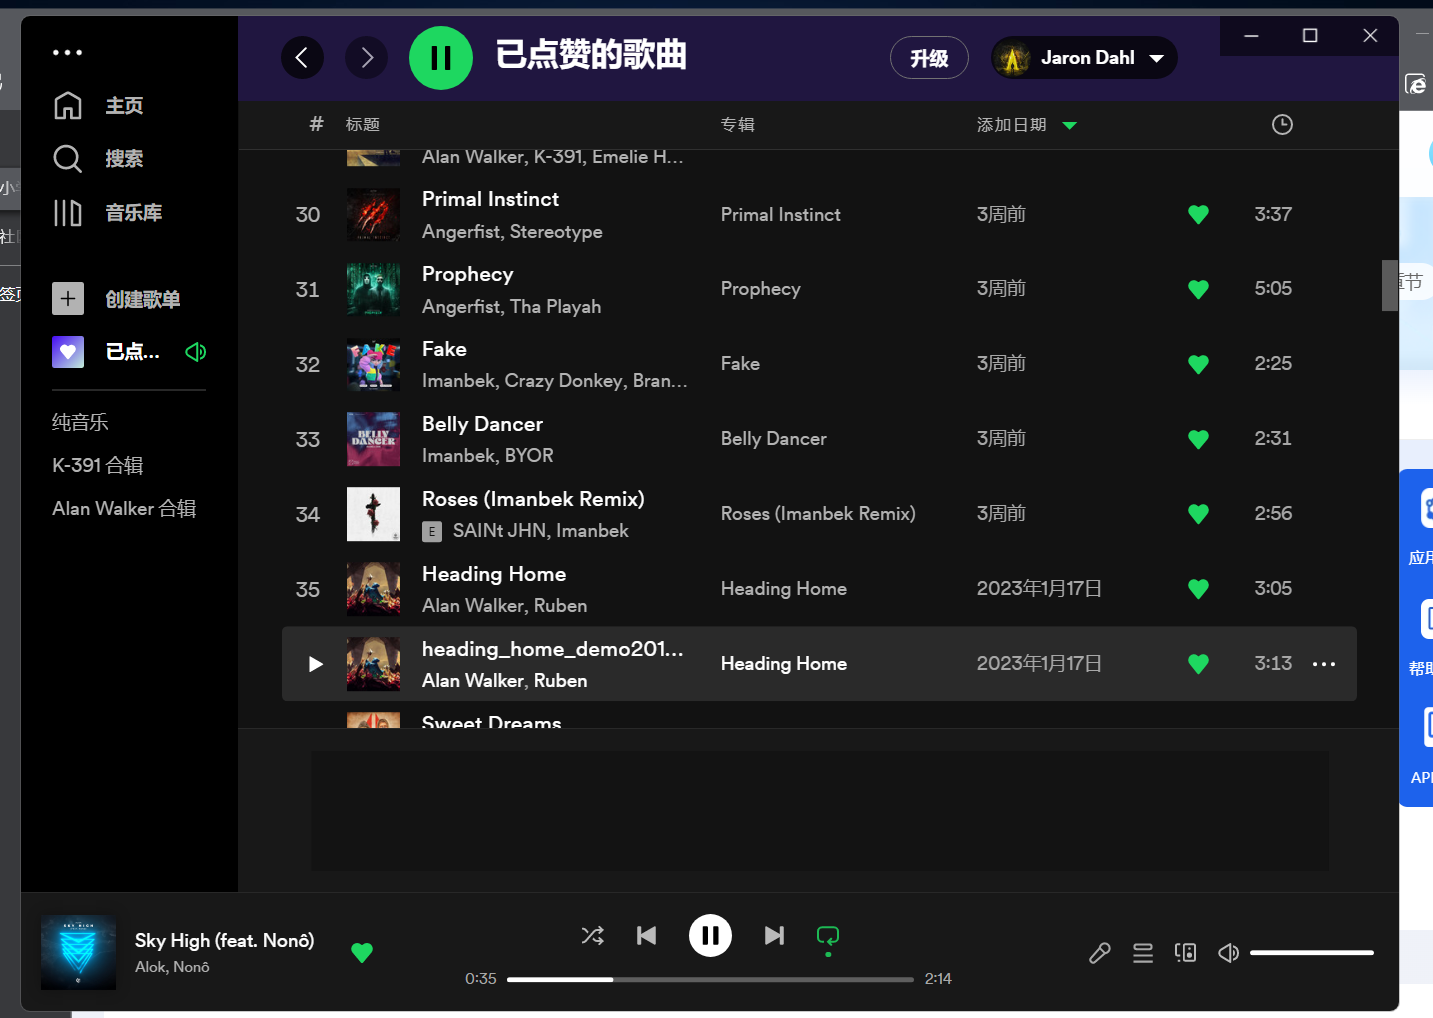Open the Prophecy album link

pyautogui.click(x=760, y=288)
